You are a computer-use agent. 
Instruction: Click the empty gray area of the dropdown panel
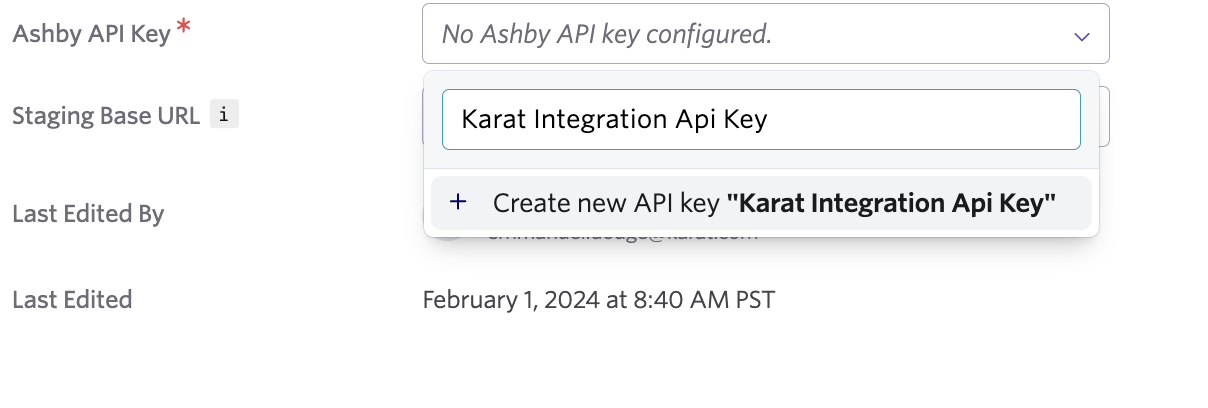(761, 159)
